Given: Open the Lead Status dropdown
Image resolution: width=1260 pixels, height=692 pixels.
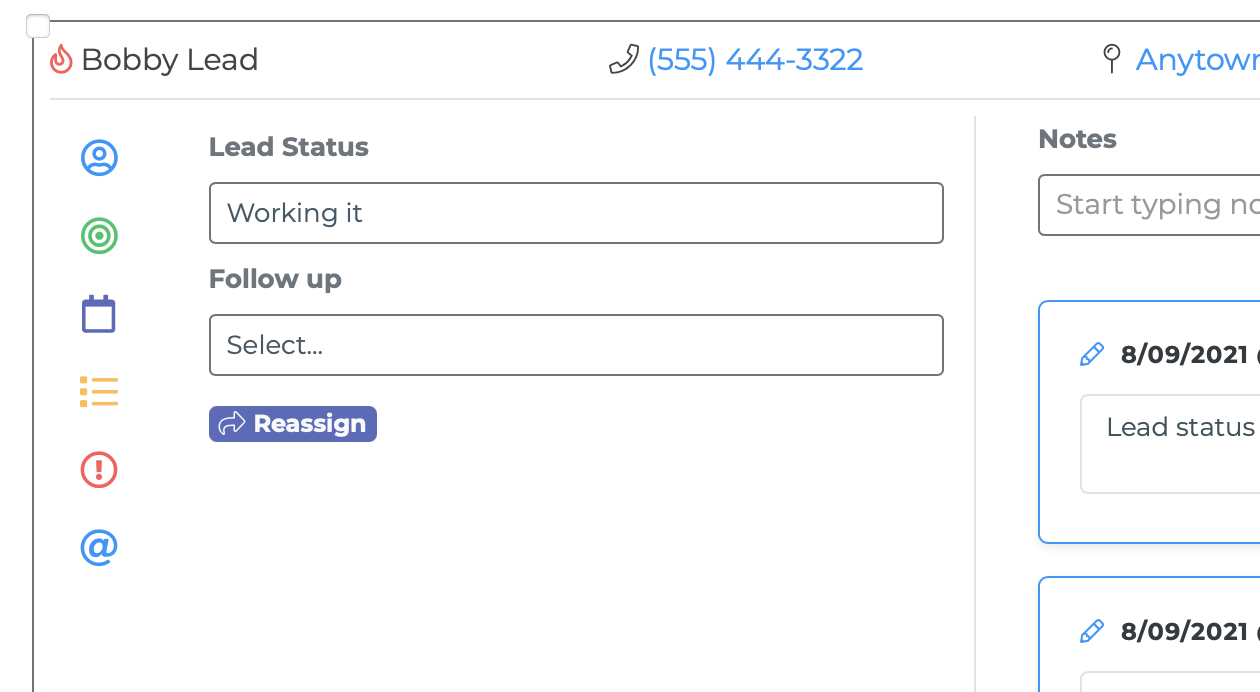Looking at the screenshot, I should [x=576, y=213].
